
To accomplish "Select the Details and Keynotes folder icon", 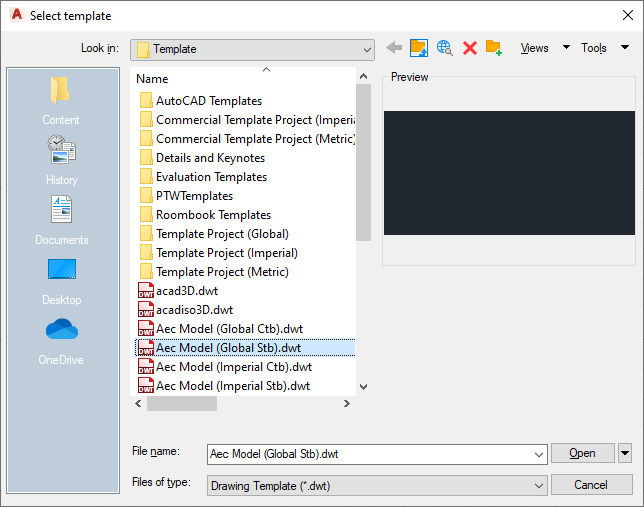I will point(146,158).
